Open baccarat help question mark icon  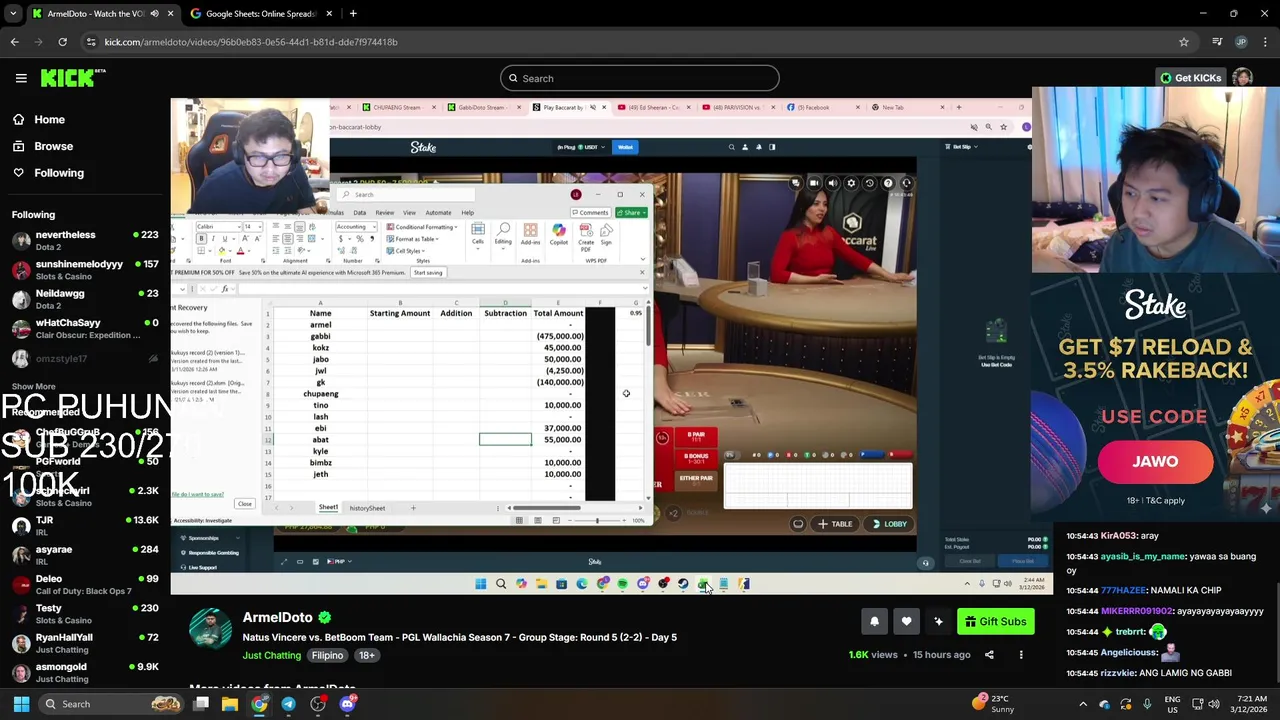coord(888,183)
